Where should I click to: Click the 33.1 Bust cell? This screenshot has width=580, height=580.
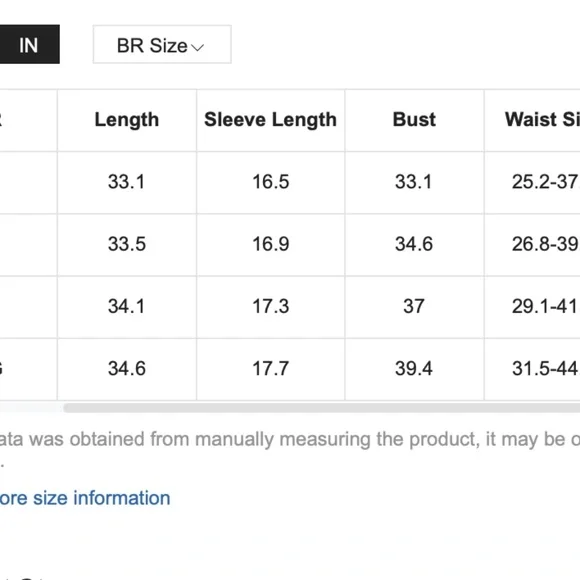[x=414, y=182]
